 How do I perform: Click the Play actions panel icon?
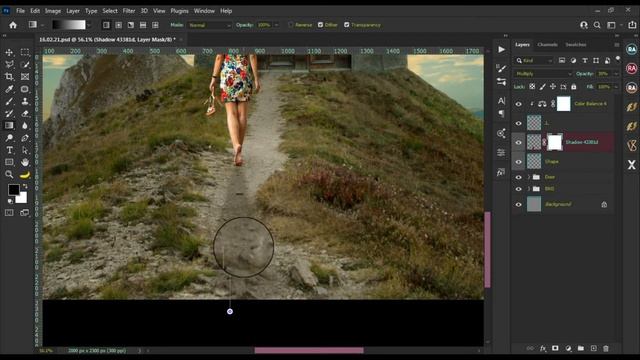[x=502, y=49]
